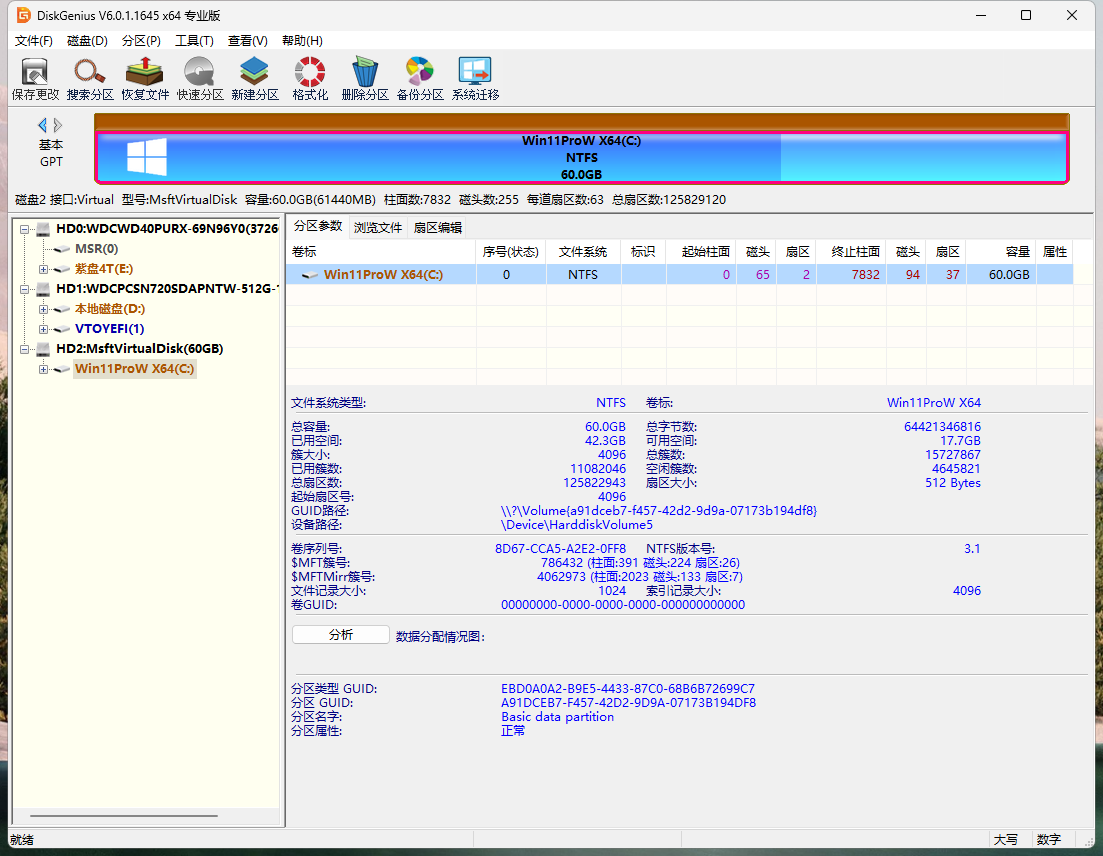Switch to the 扇区编辑 tab
Image resolution: width=1103 pixels, height=856 pixels.
click(x=438, y=227)
